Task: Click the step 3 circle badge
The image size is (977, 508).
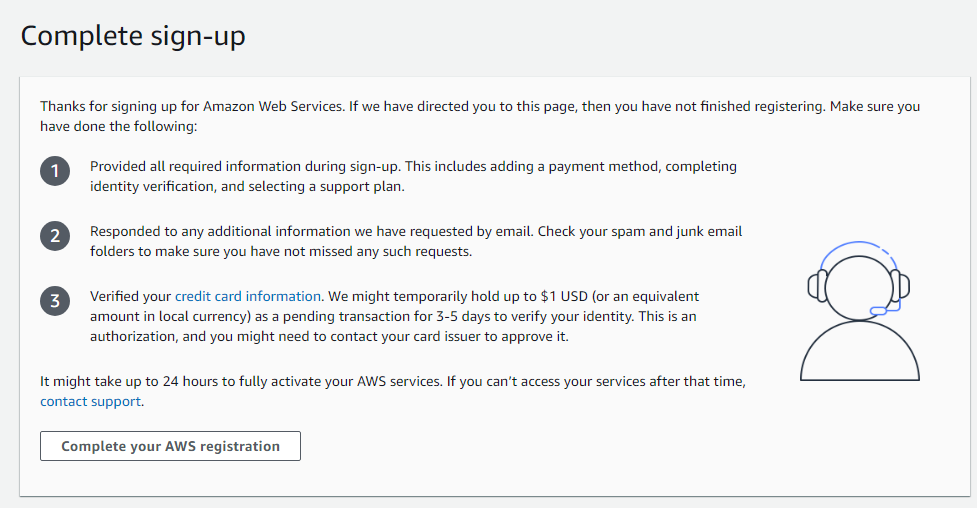Action: pos(55,300)
